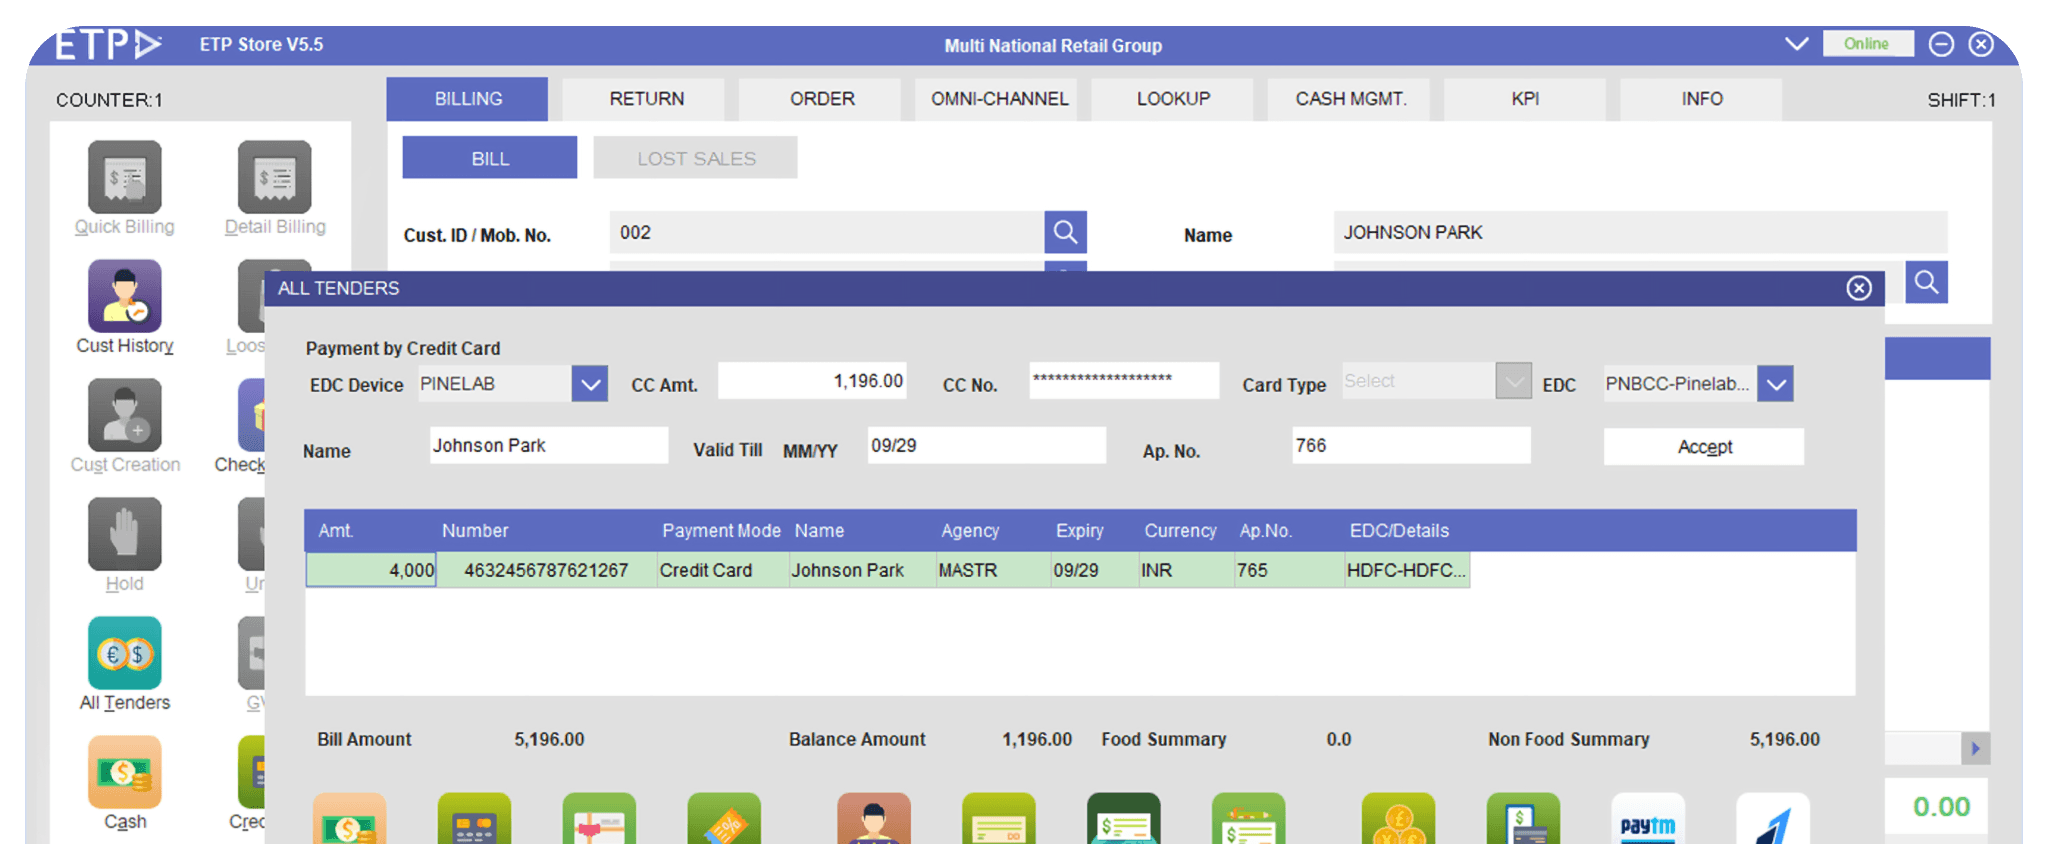
Task: Select the Cust Creation icon
Action: (x=124, y=416)
